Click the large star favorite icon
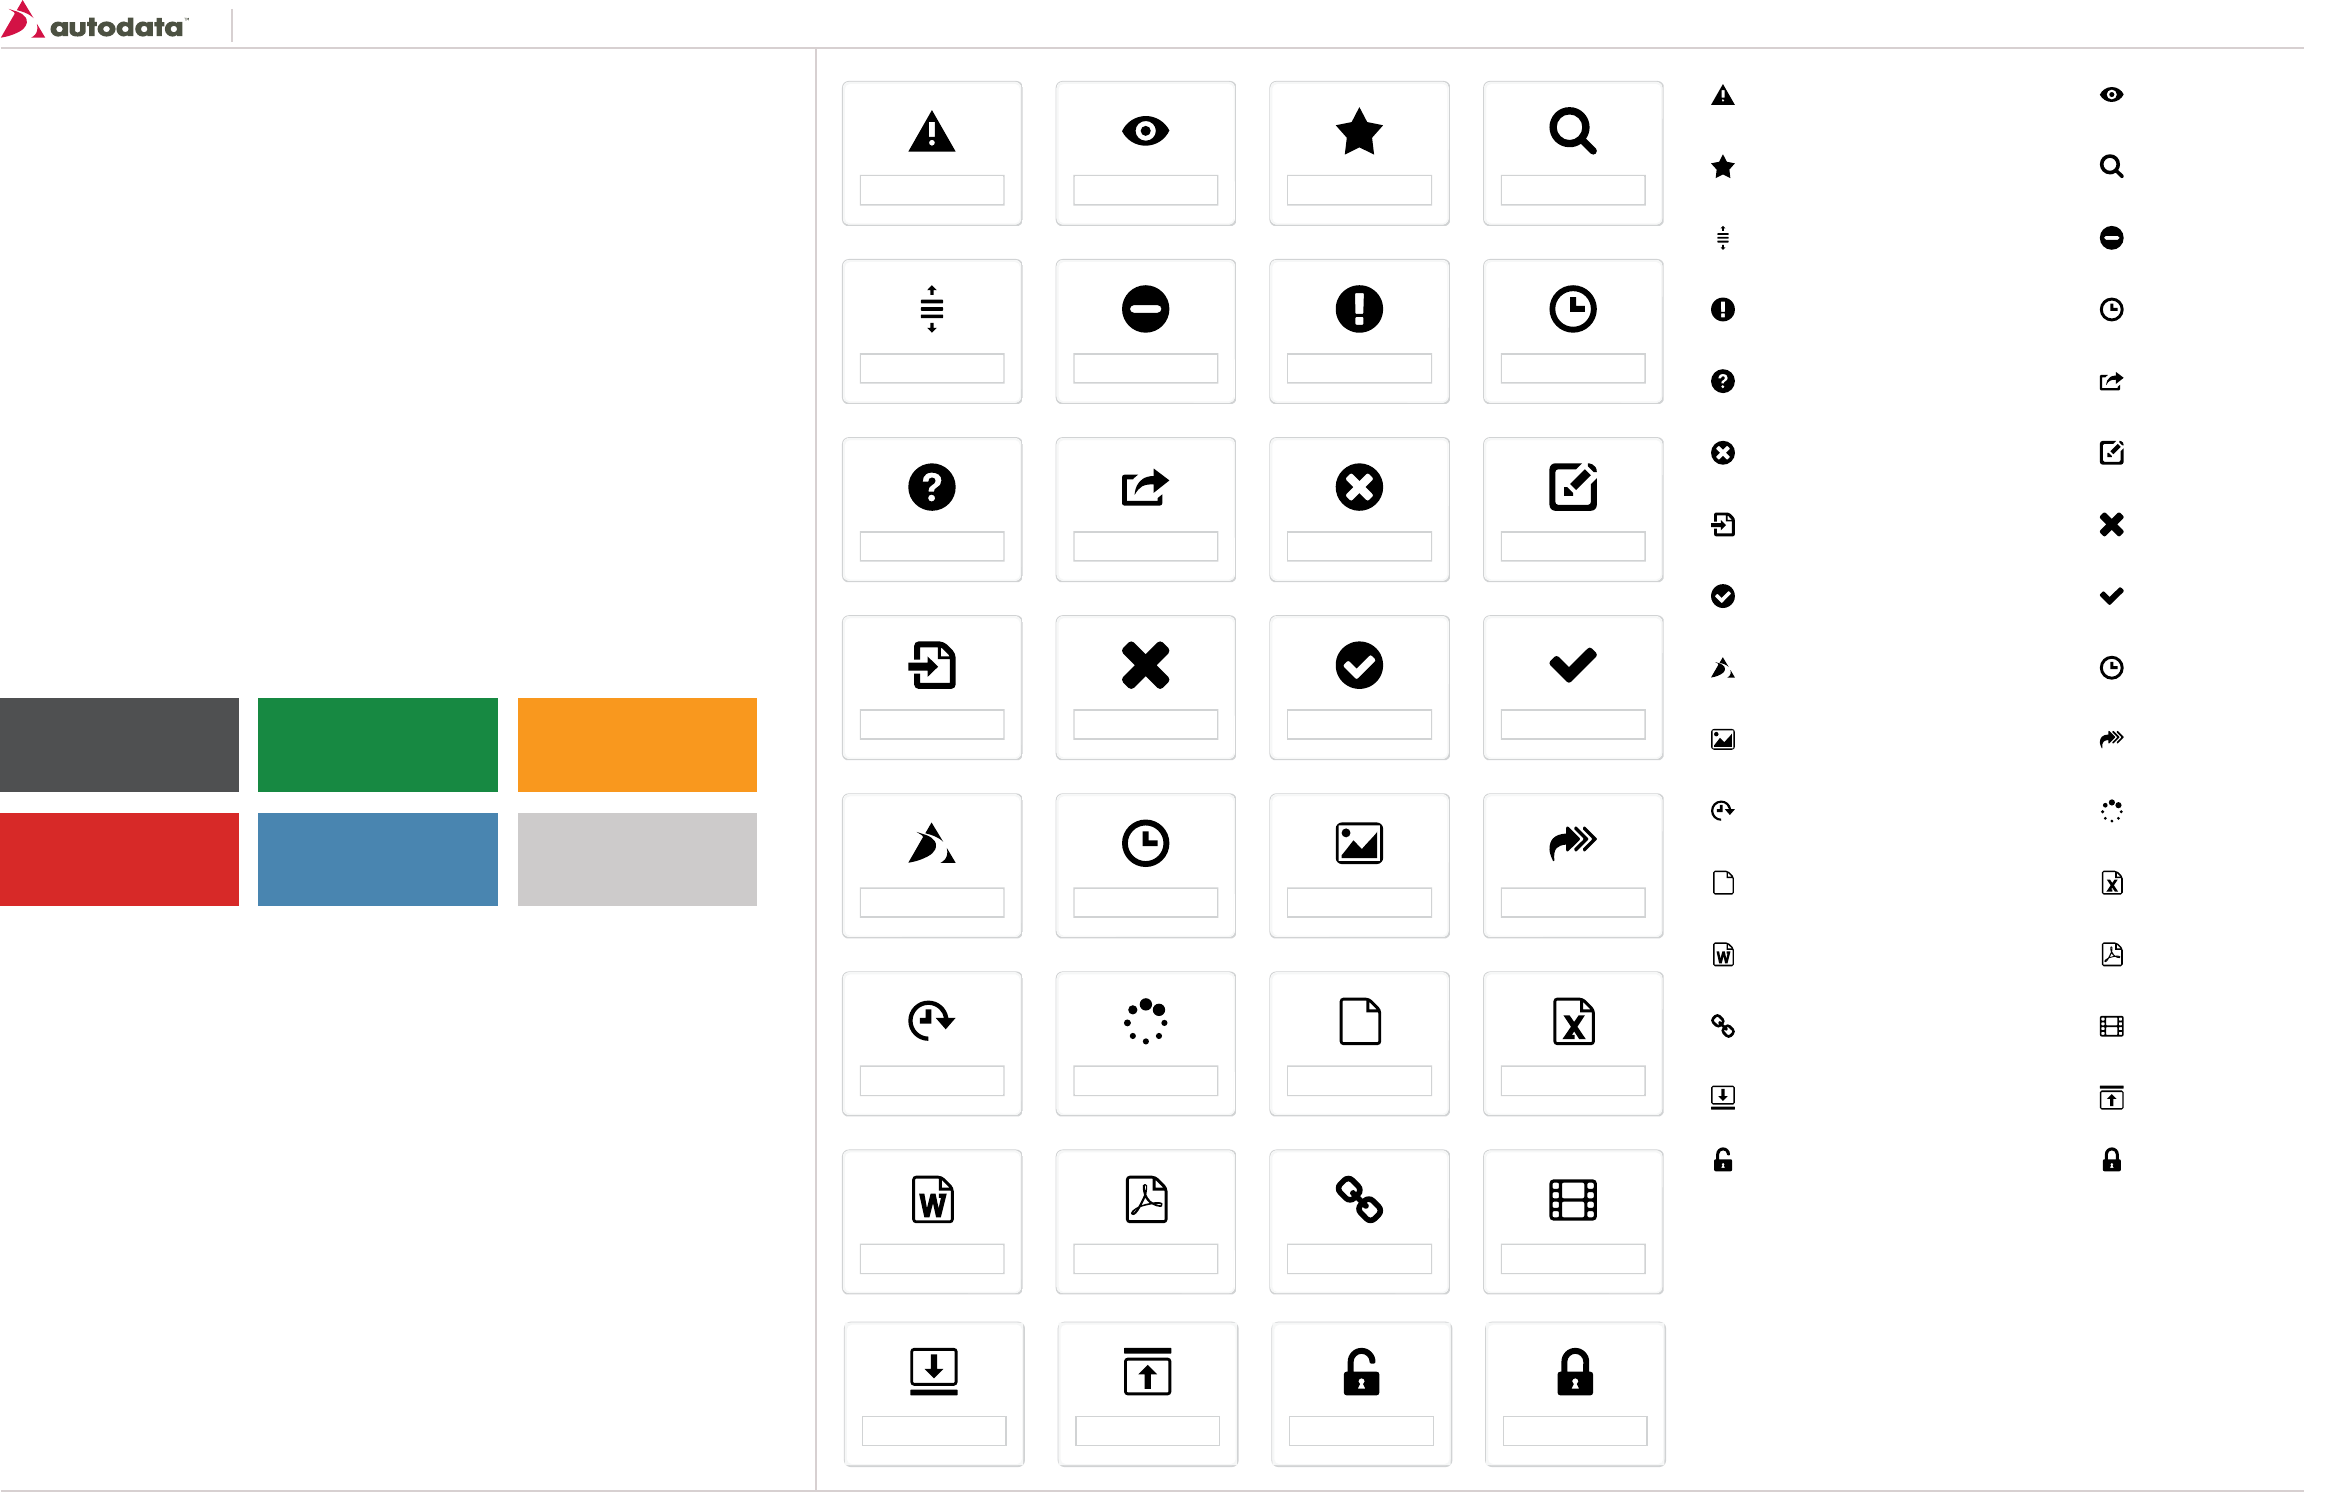The width and height of the screenshot is (2349, 1492). [1359, 132]
